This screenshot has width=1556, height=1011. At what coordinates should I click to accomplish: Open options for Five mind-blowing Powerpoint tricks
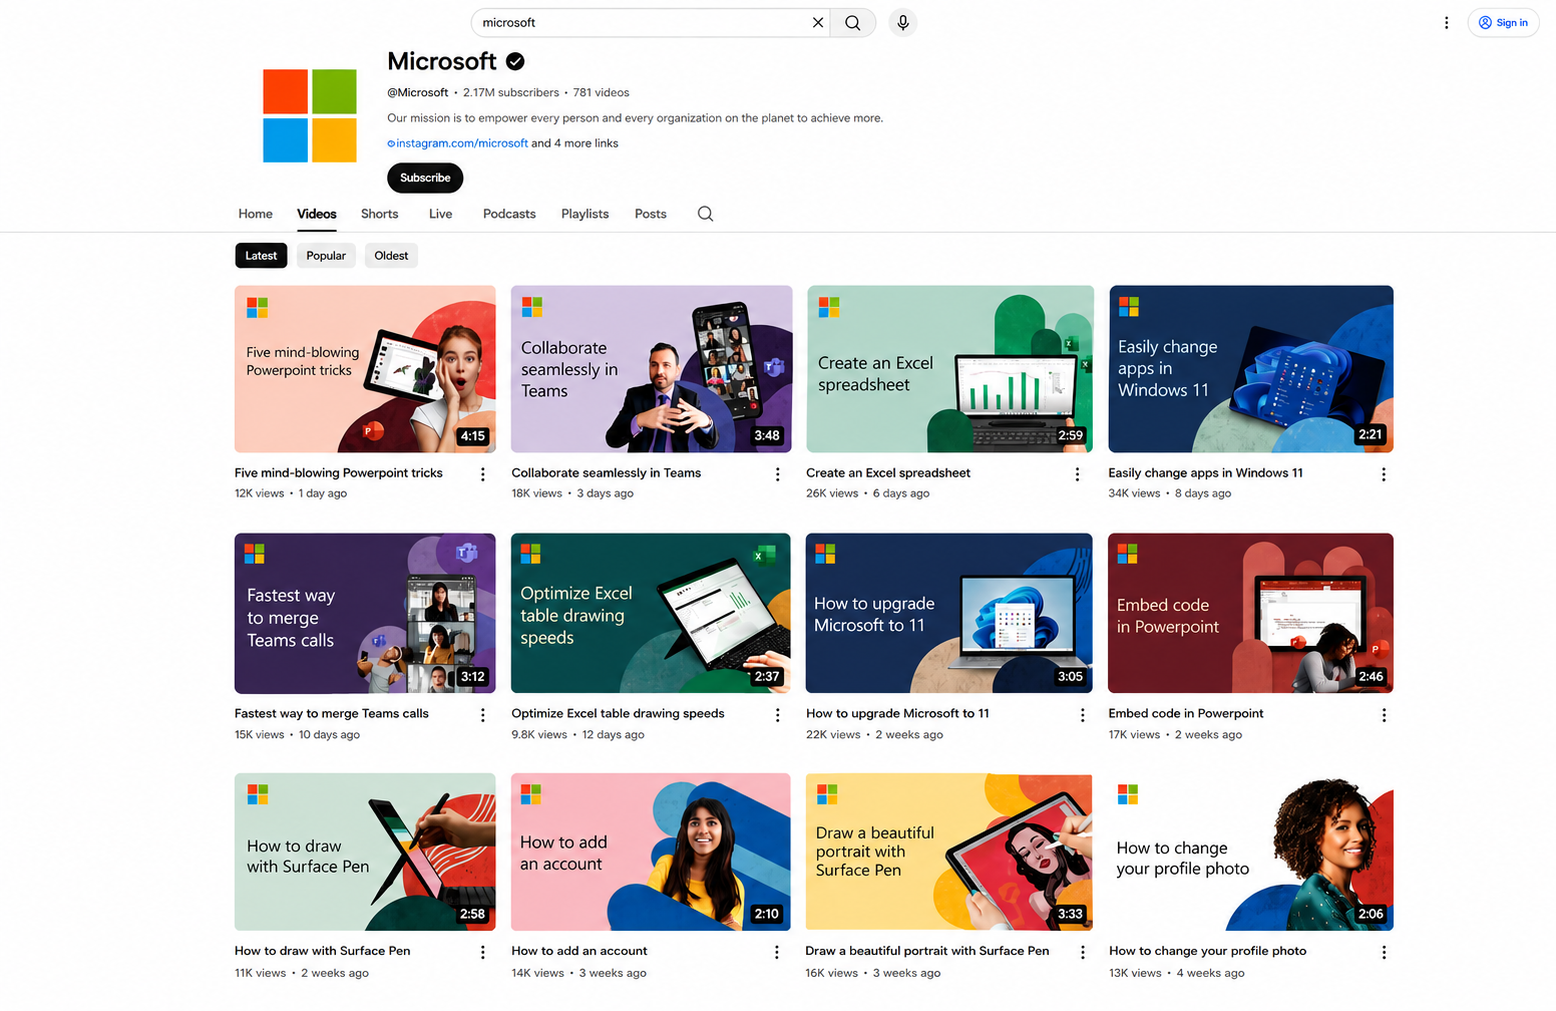(483, 474)
